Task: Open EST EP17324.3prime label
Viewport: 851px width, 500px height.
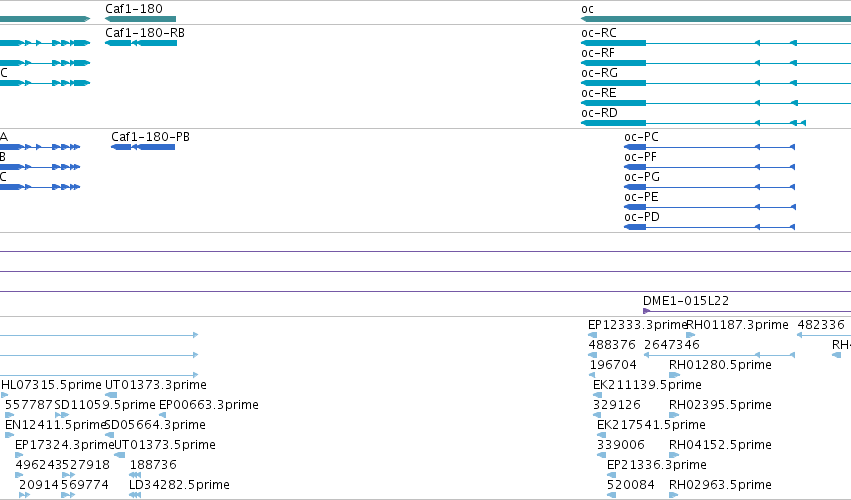Action: pos(65,445)
